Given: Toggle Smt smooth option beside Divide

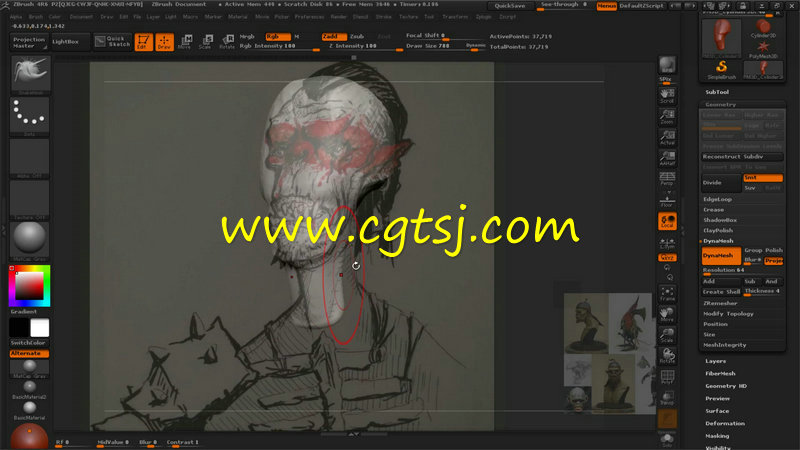Looking at the screenshot, I should tap(763, 178).
